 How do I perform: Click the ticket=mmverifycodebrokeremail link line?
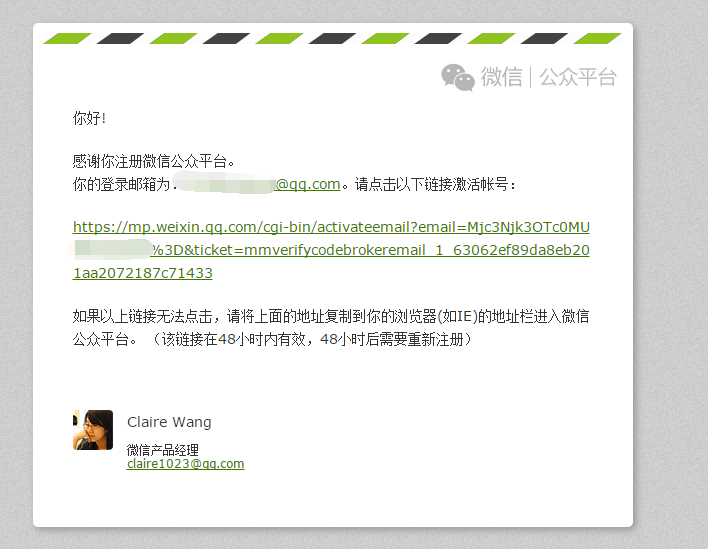pos(370,250)
